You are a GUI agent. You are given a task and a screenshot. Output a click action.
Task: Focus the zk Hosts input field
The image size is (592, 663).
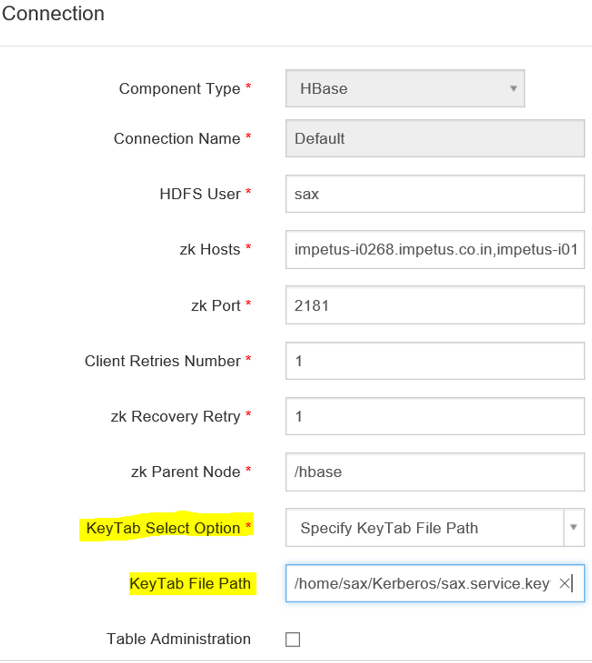435,249
